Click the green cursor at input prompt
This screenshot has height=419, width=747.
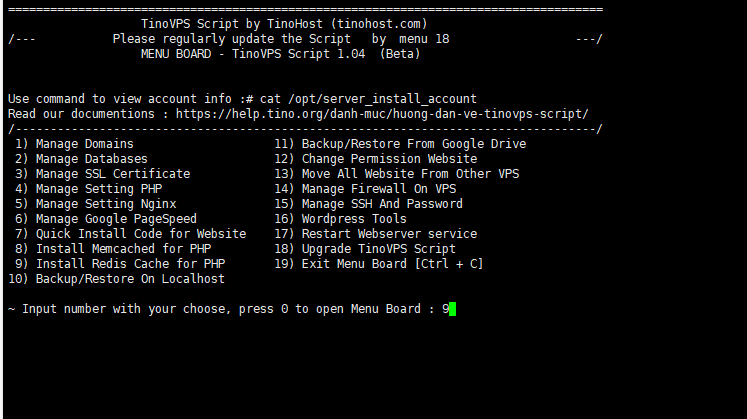(453, 309)
